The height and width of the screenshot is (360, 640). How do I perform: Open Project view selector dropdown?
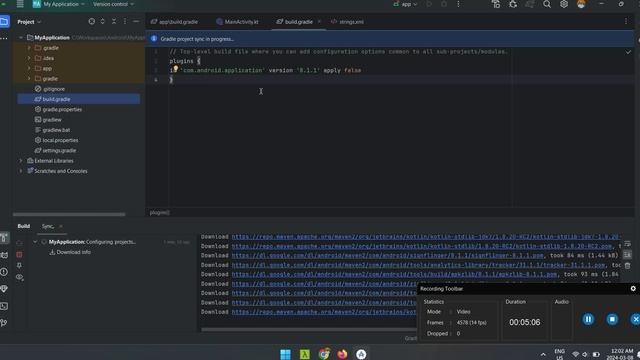(x=29, y=22)
